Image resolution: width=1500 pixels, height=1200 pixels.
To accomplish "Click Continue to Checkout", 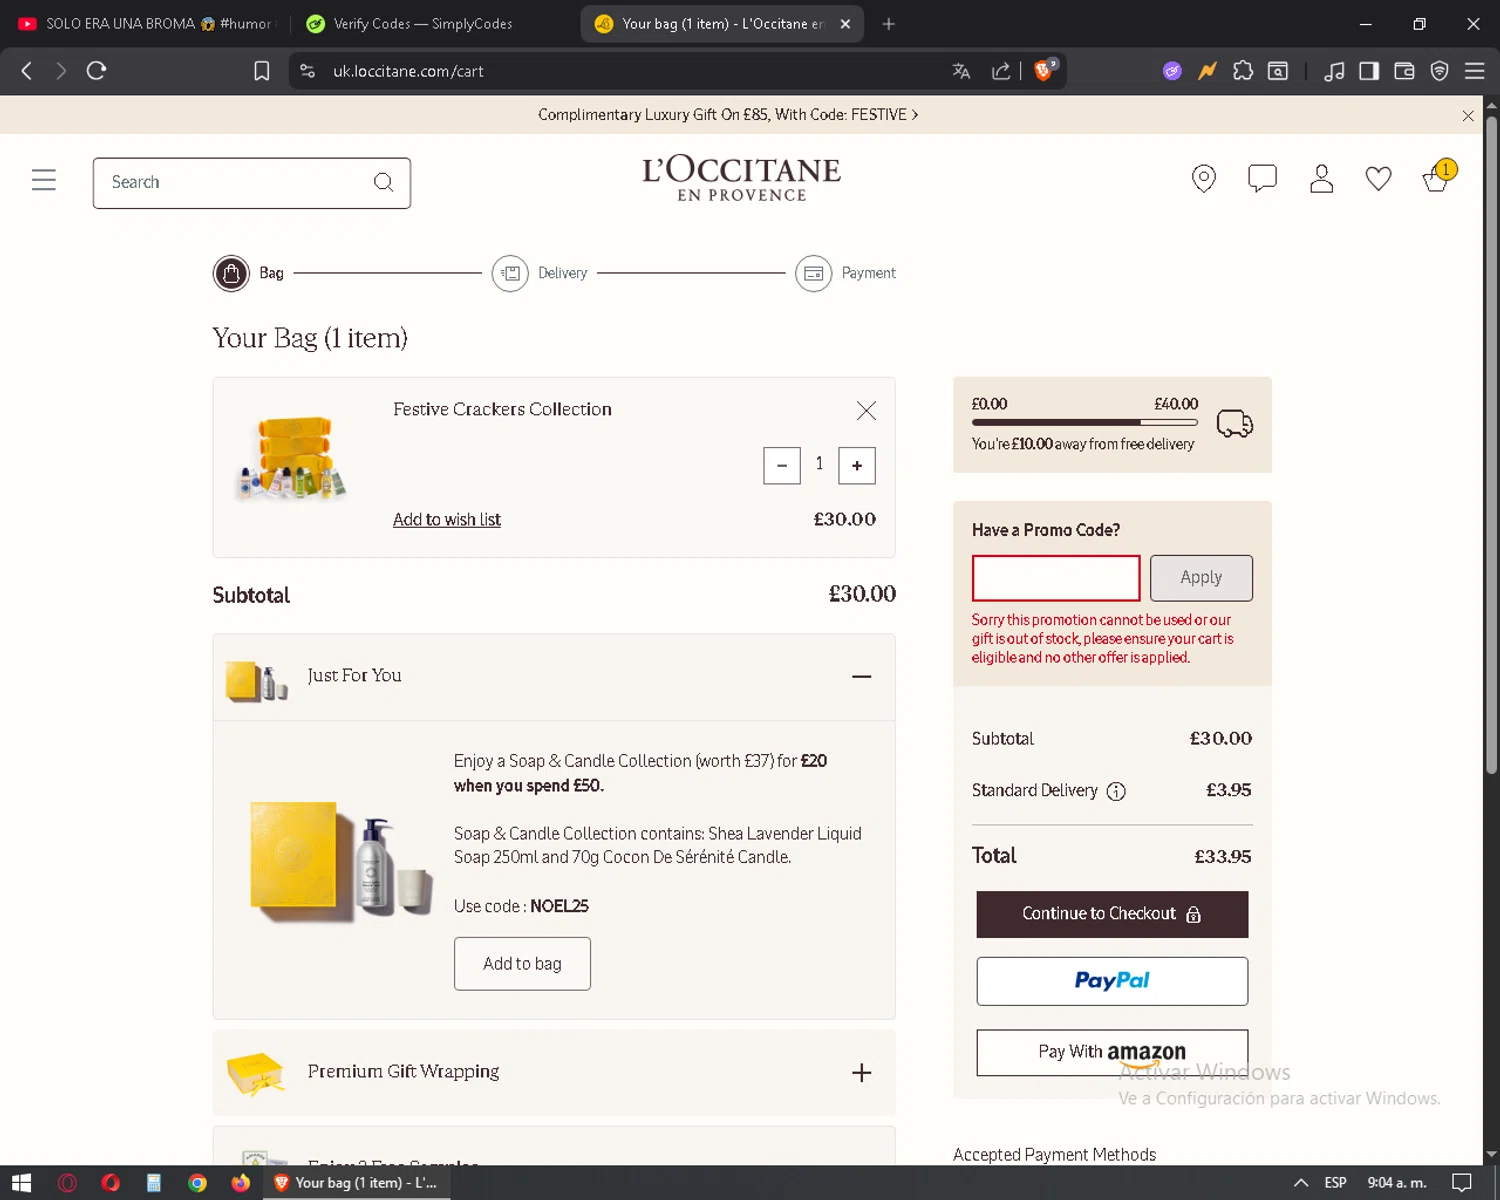I will click(1112, 914).
